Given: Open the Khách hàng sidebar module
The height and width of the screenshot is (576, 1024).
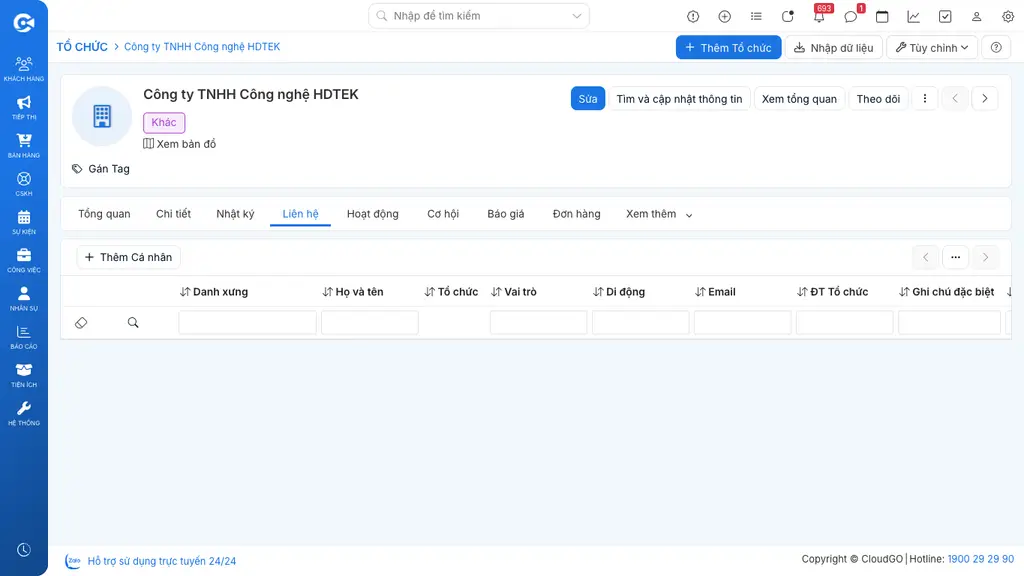Looking at the screenshot, I should click(x=24, y=69).
